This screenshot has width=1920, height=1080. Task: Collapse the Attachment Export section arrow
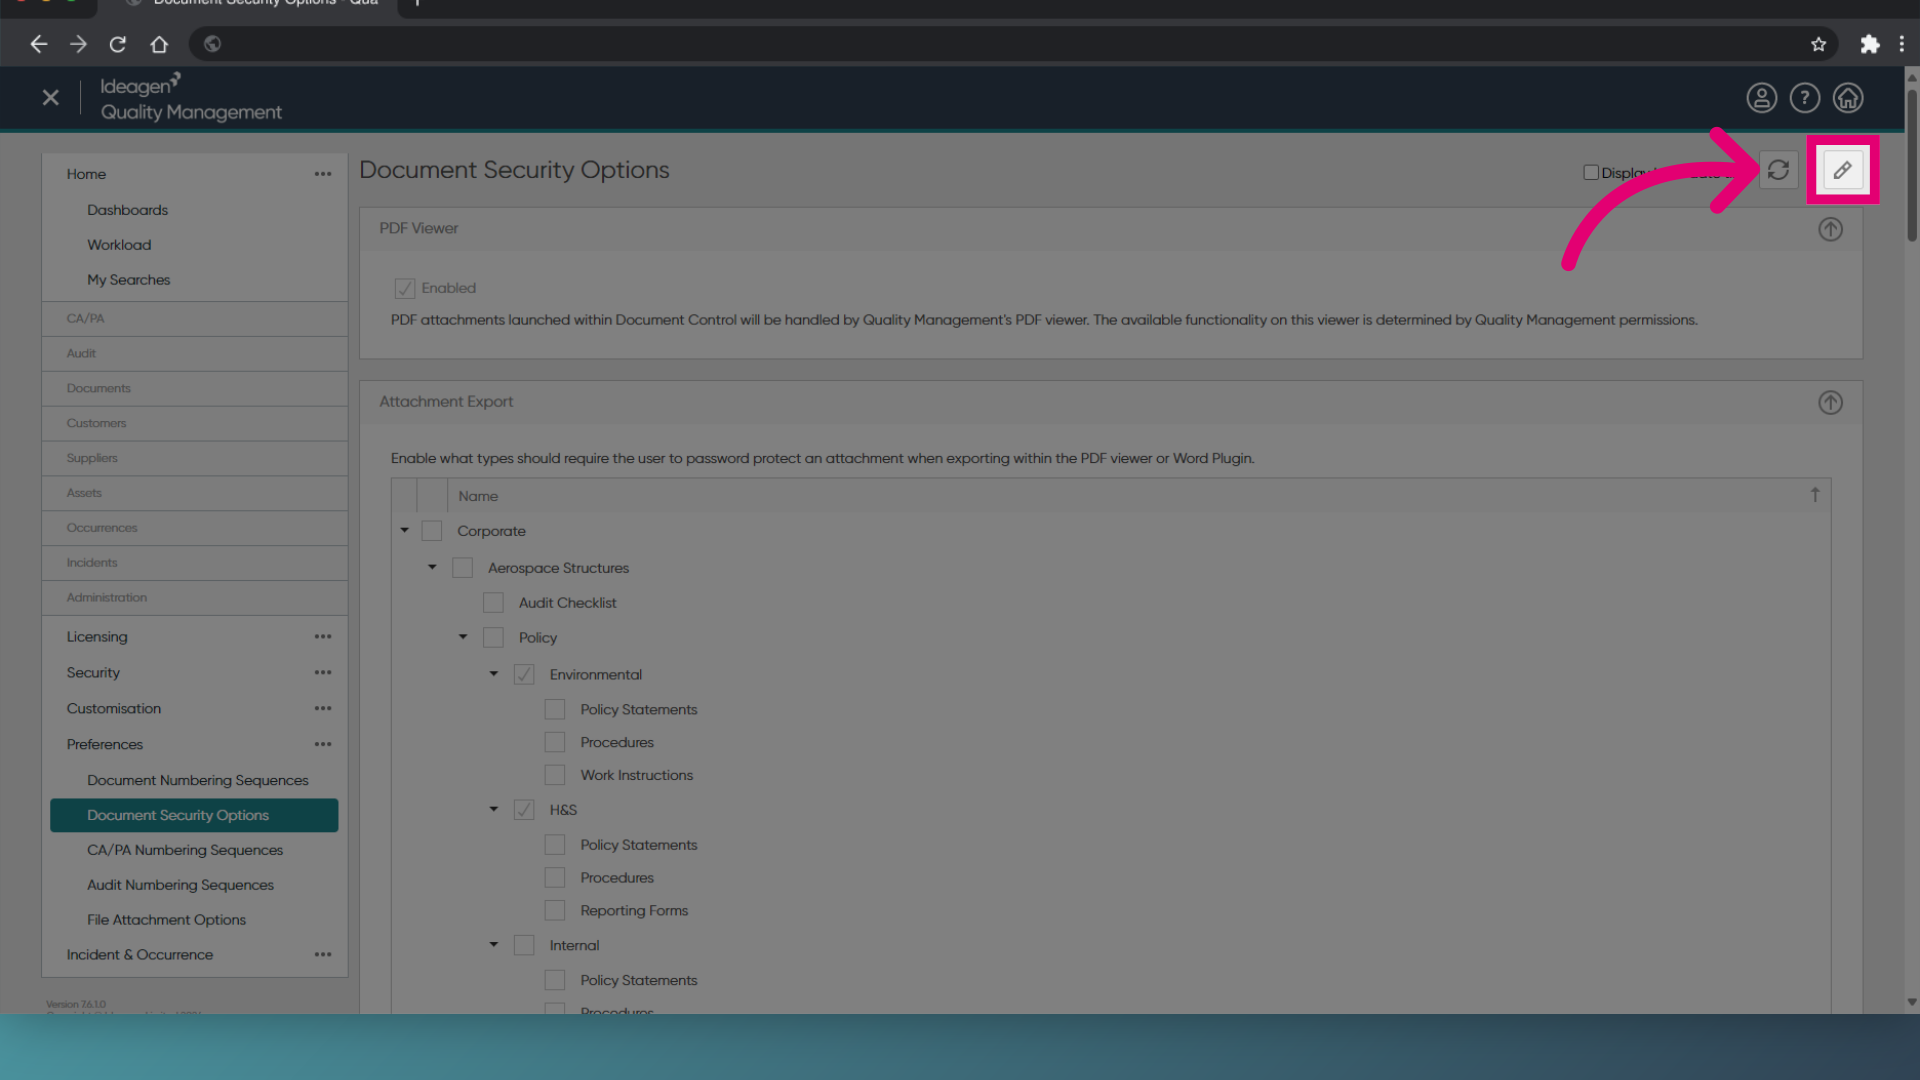[x=1830, y=402]
